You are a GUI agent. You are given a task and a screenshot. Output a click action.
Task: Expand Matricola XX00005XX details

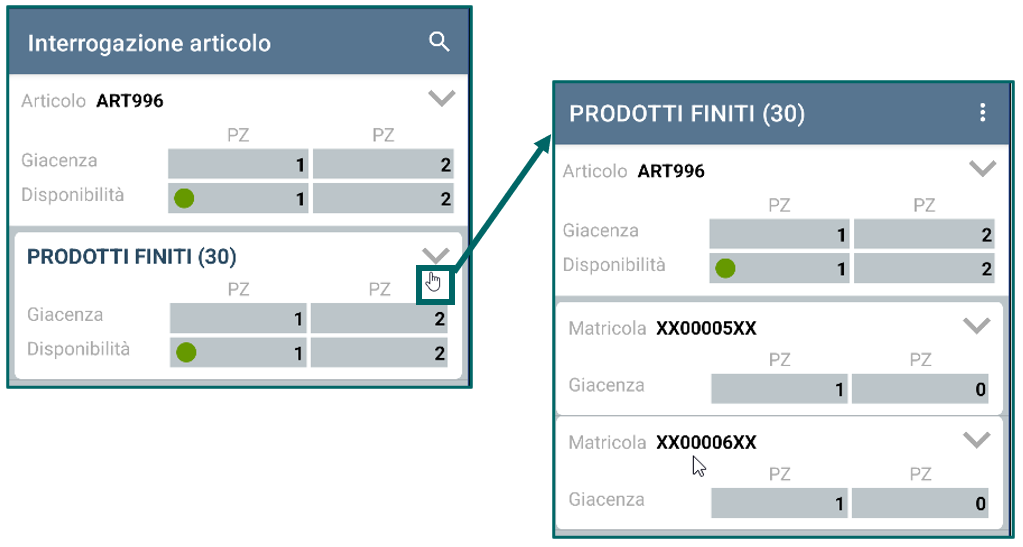(976, 325)
